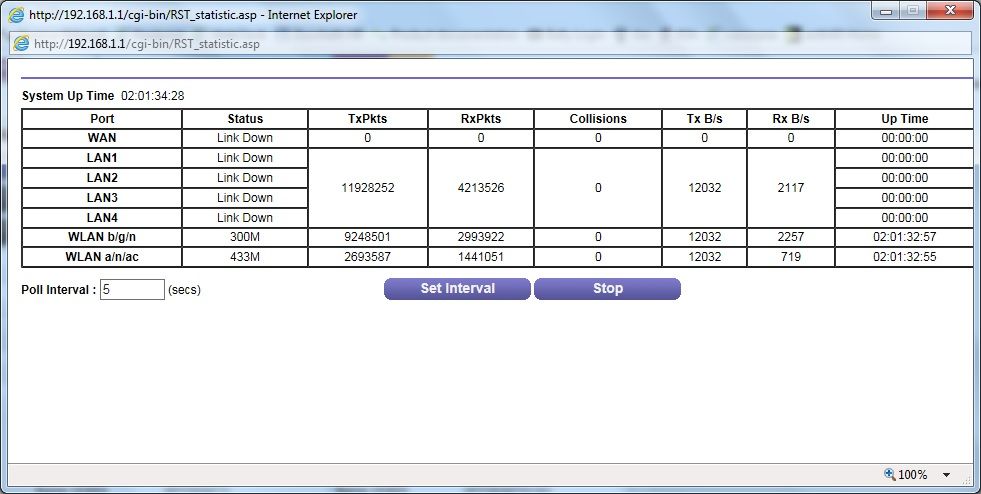Click the Status column header
Viewport: 981px width, 494px height.
pos(245,119)
